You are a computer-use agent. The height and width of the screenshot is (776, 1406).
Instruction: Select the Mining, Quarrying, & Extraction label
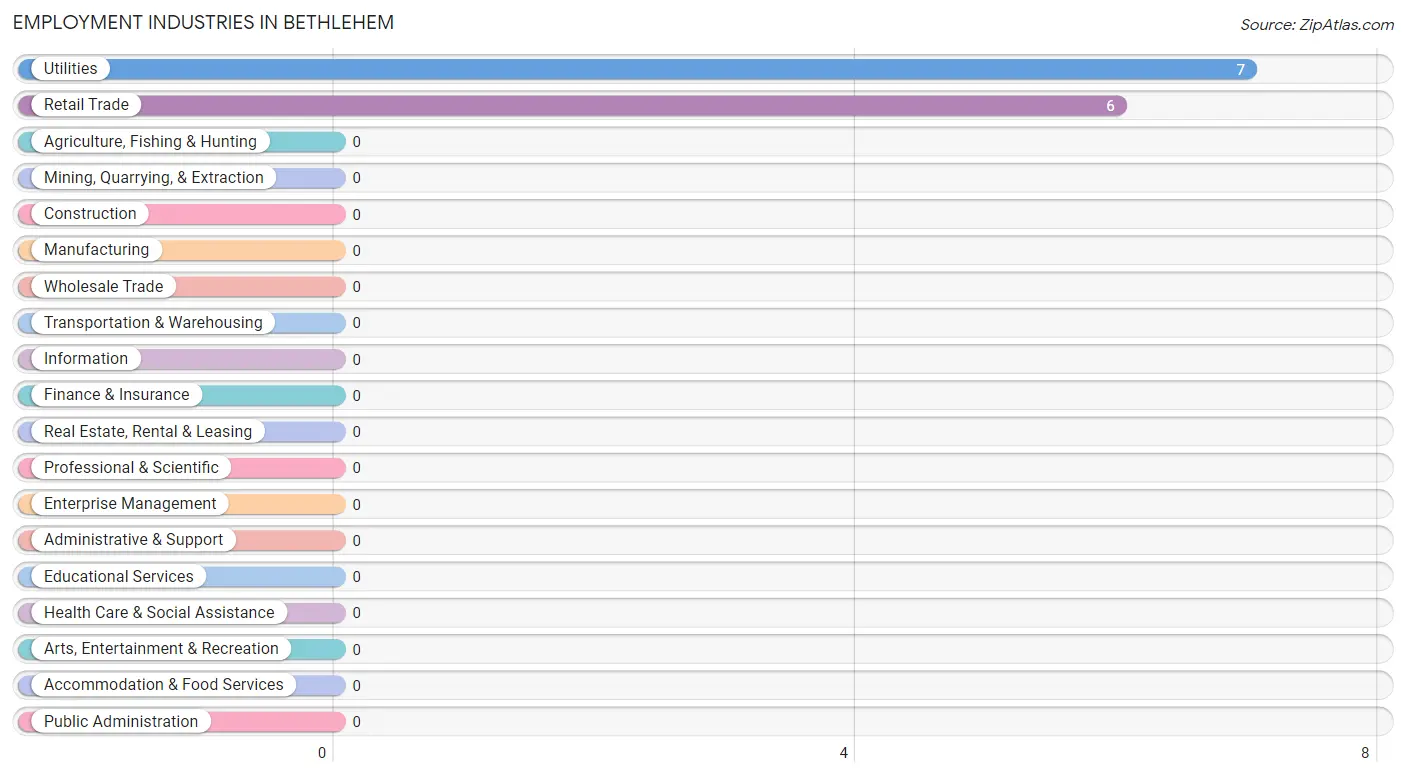pyautogui.click(x=154, y=178)
